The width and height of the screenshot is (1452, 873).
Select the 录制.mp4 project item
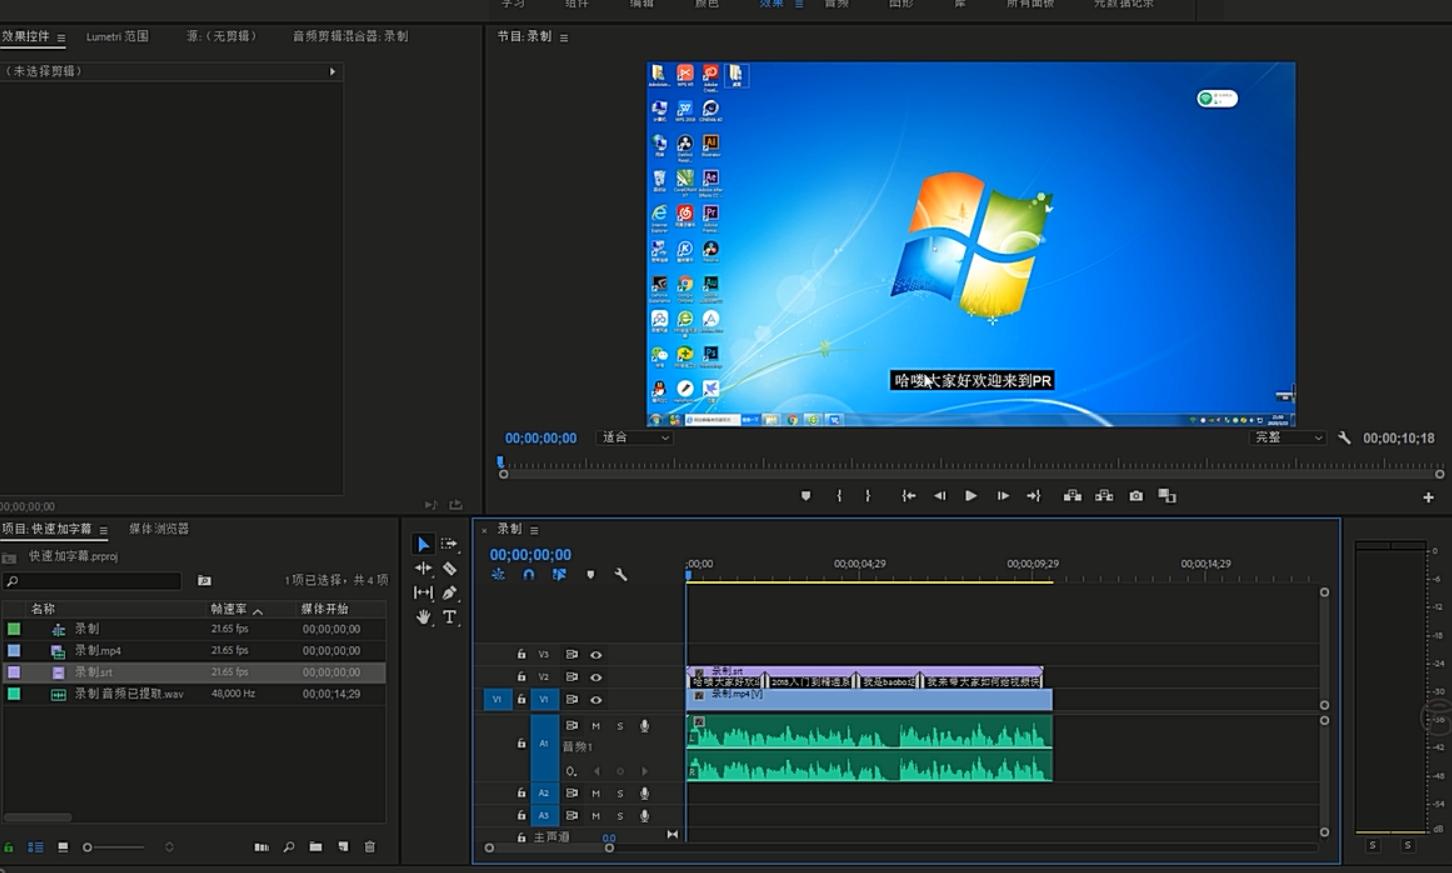coord(98,651)
